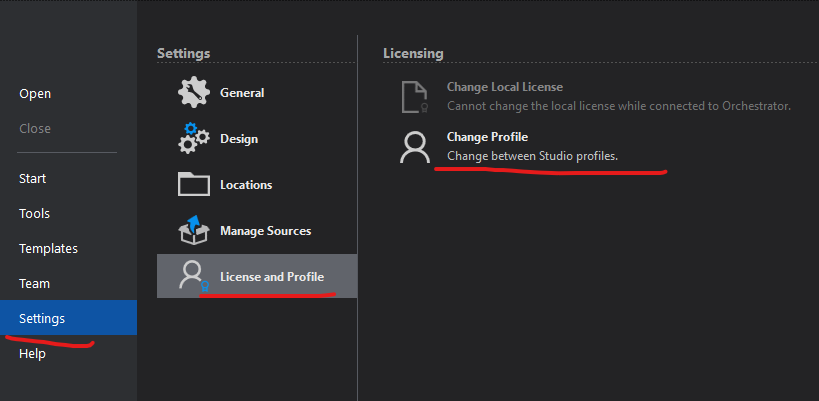Click 'Change between Studio profiles.' text

[x=532, y=156]
